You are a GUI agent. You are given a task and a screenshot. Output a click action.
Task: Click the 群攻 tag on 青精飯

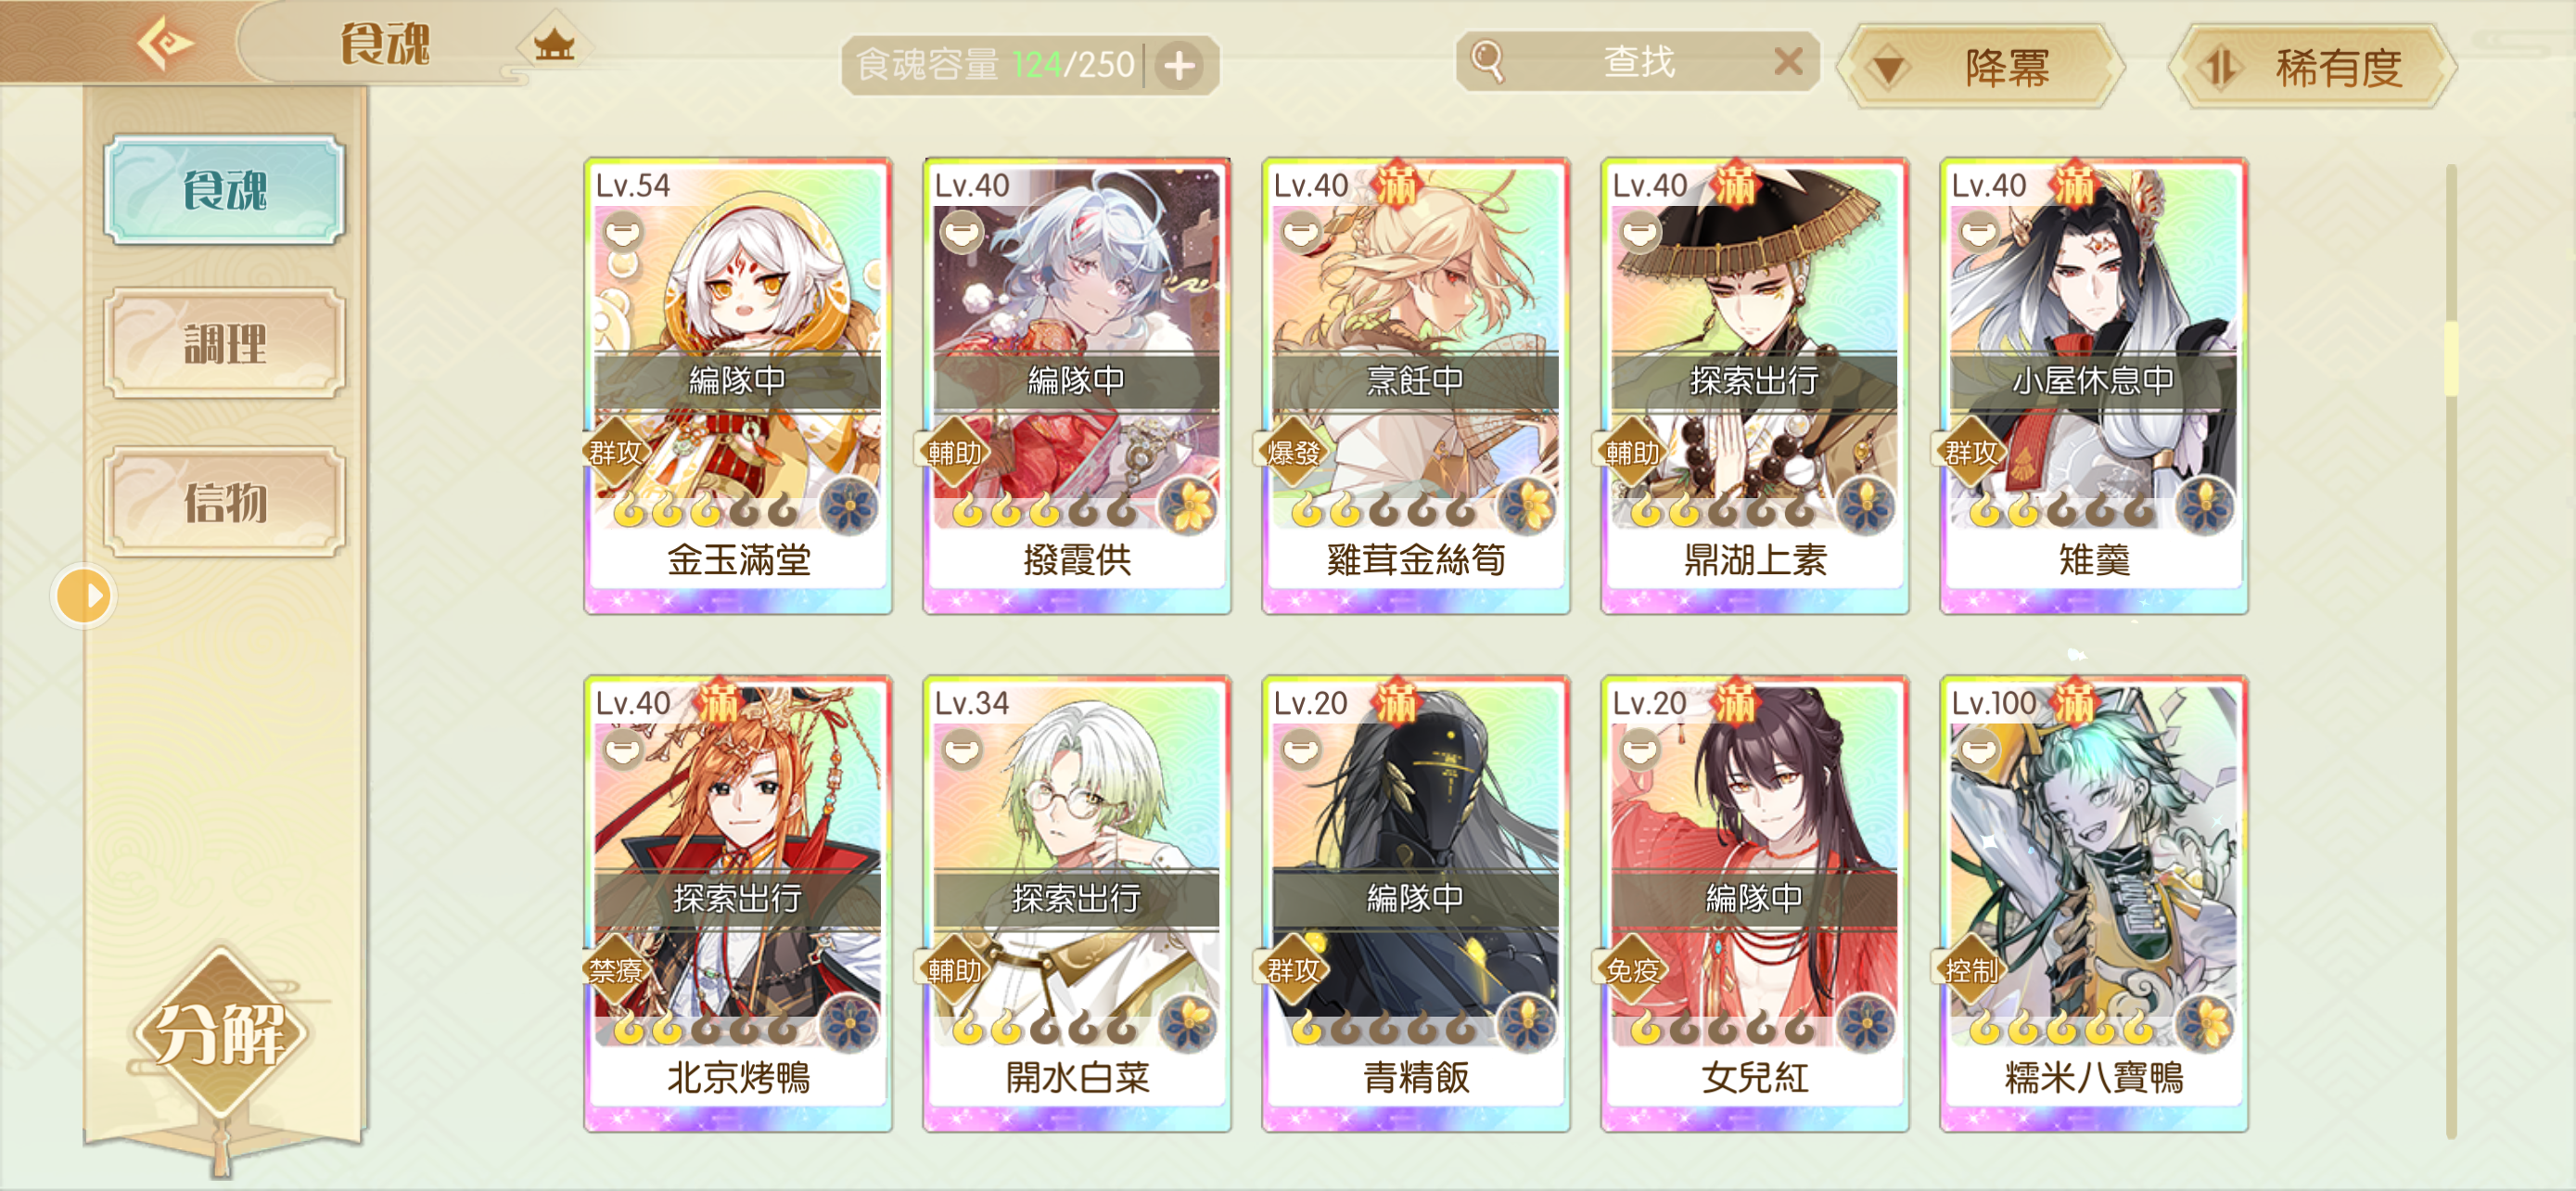(1292, 969)
